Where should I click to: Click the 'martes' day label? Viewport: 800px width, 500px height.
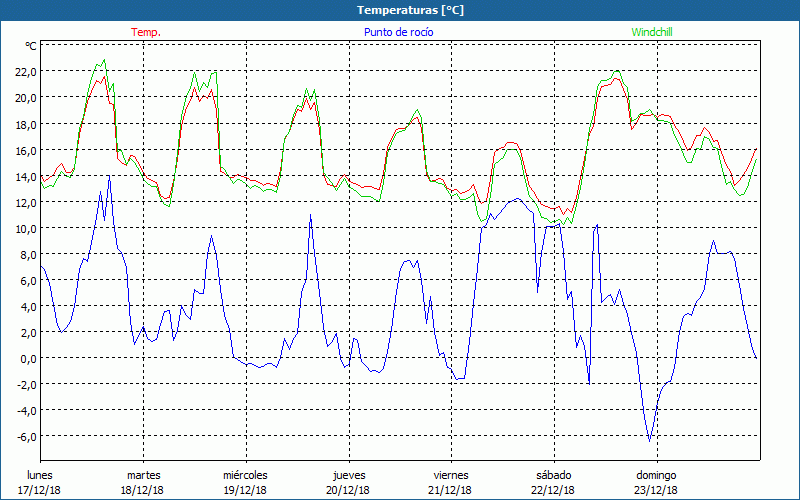(x=144, y=475)
